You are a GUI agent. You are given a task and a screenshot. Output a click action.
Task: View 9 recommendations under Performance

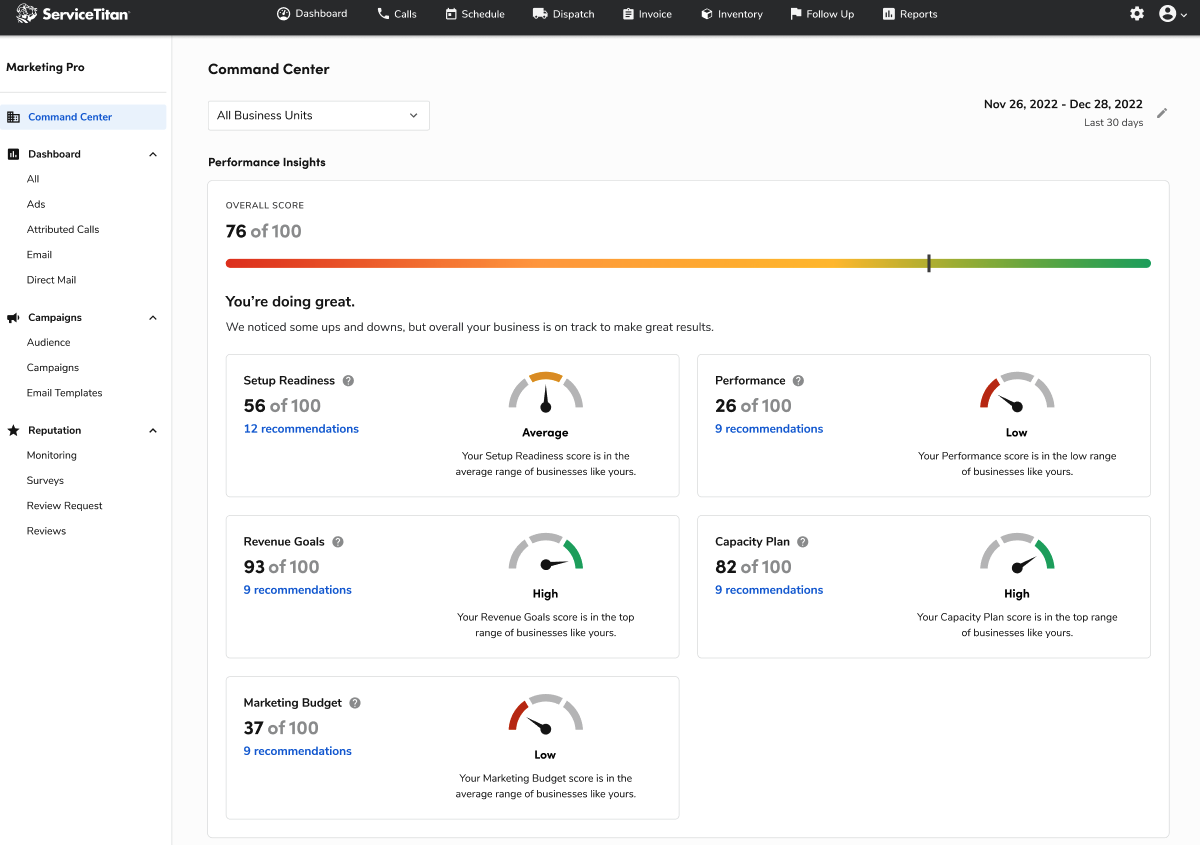769,429
